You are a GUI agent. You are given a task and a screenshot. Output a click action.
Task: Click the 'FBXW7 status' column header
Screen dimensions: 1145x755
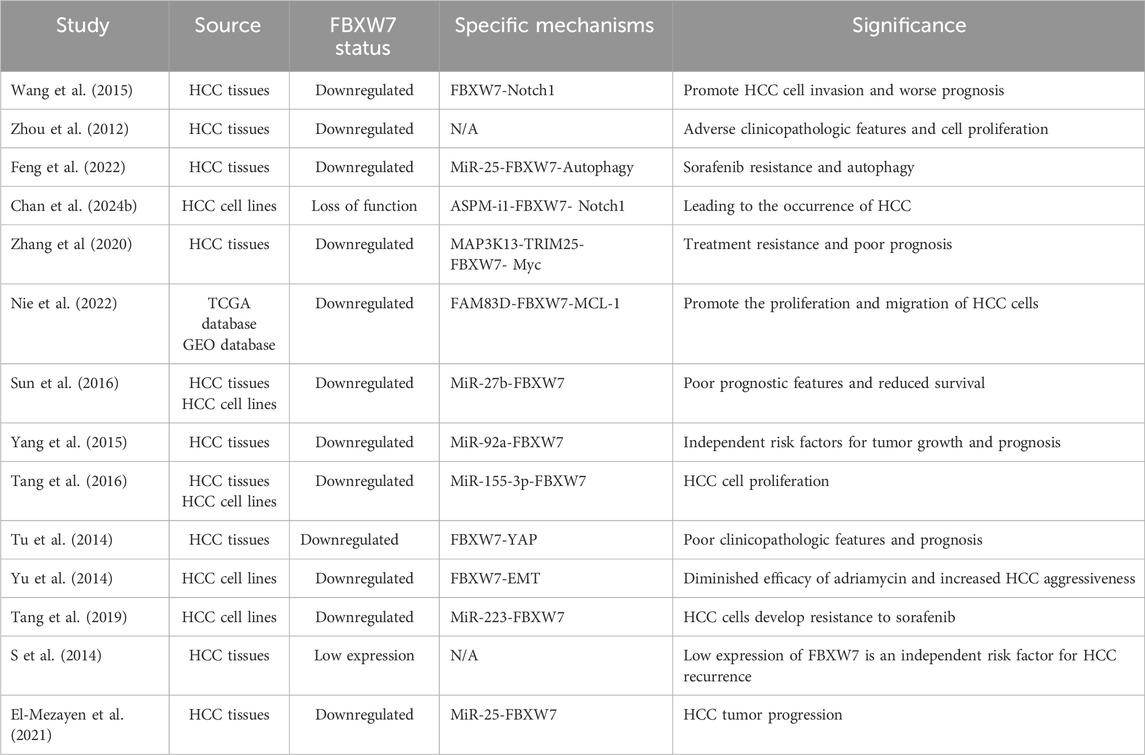(363, 37)
